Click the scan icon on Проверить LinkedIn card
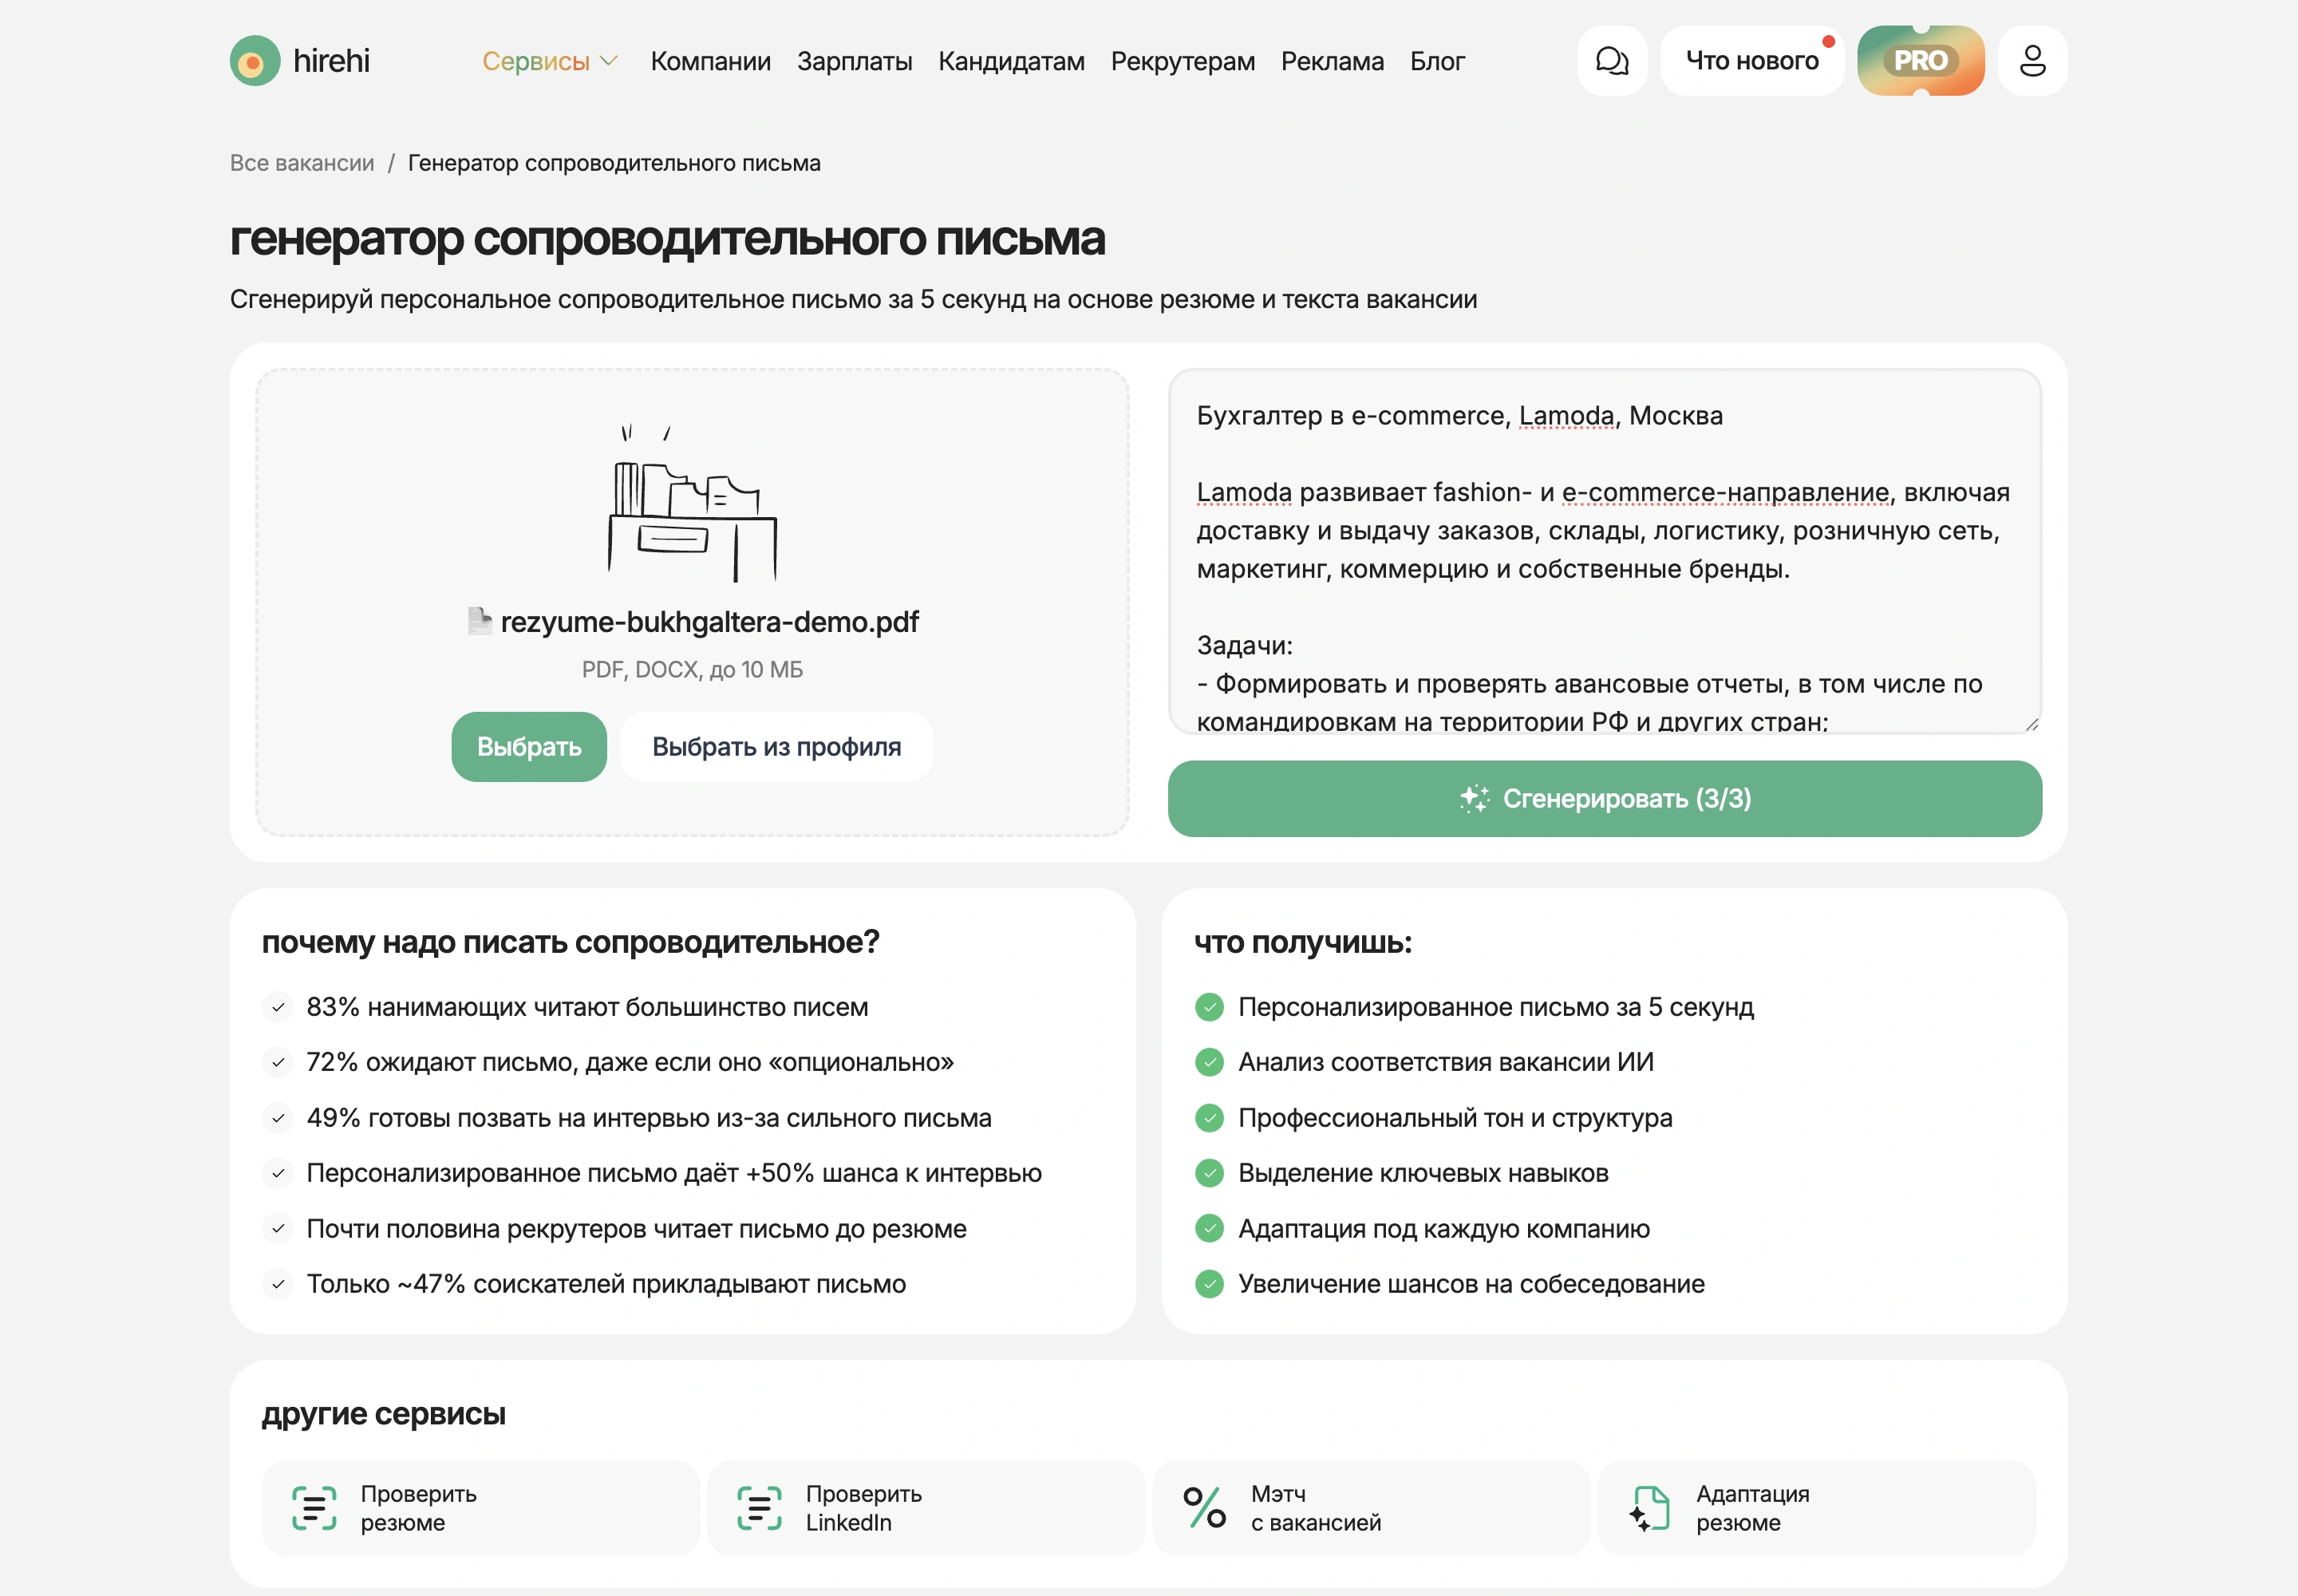 (x=759, y=1507)
